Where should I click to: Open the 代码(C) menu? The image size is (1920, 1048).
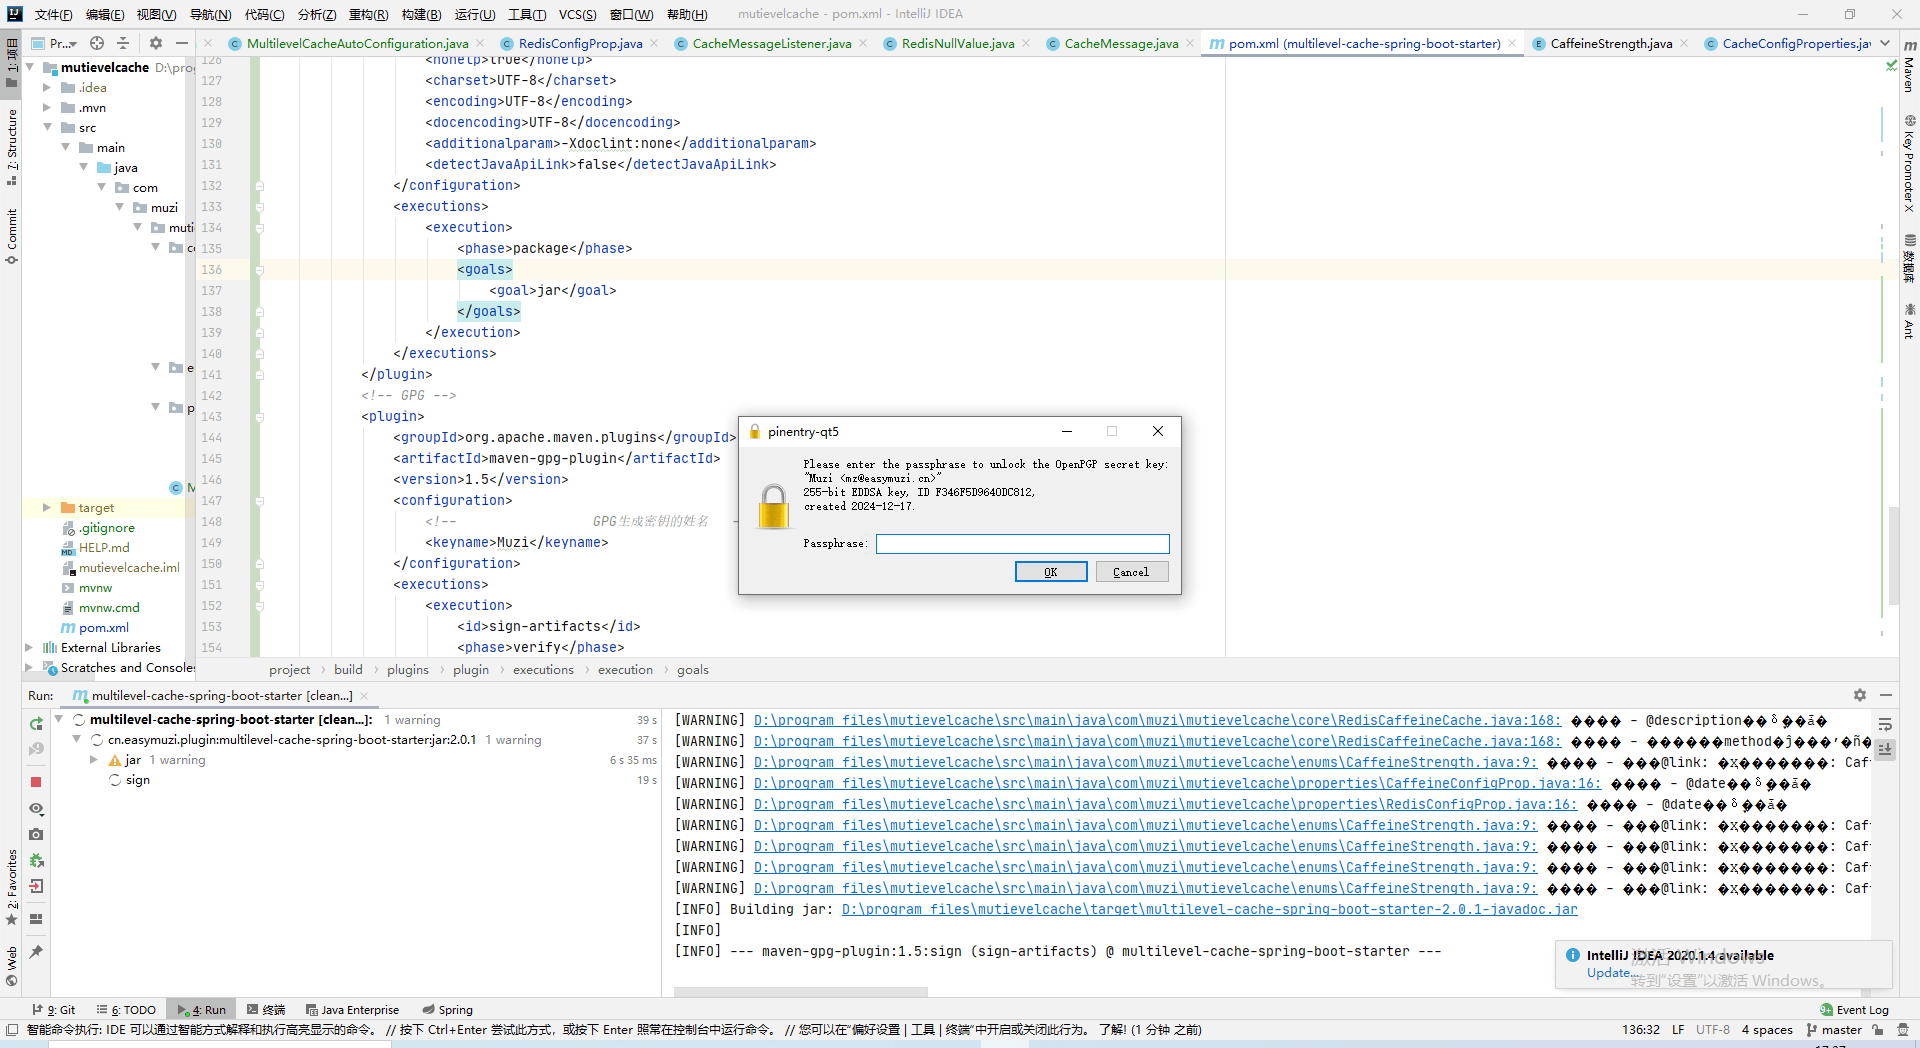pos(264,14)
